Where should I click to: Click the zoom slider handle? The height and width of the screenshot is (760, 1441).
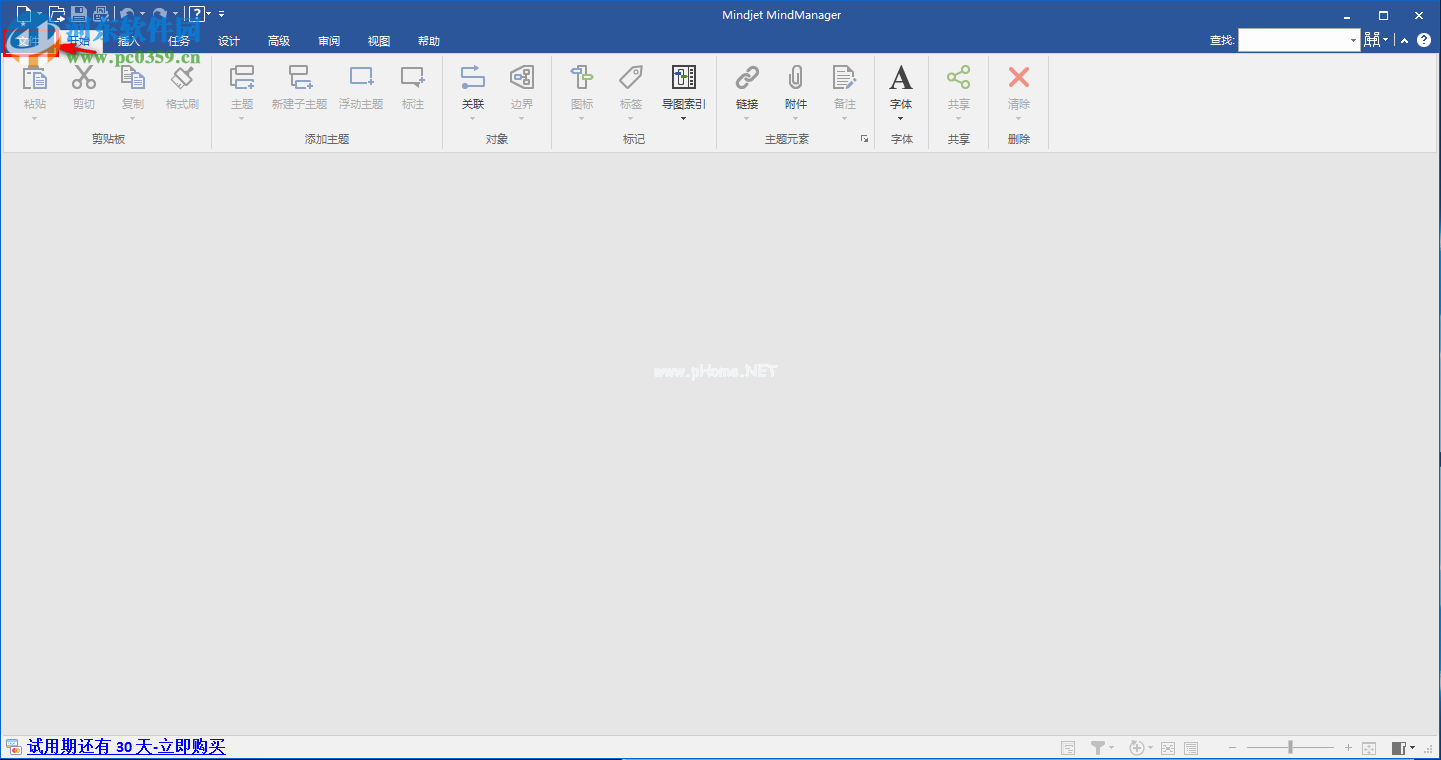coord(1291,748)
